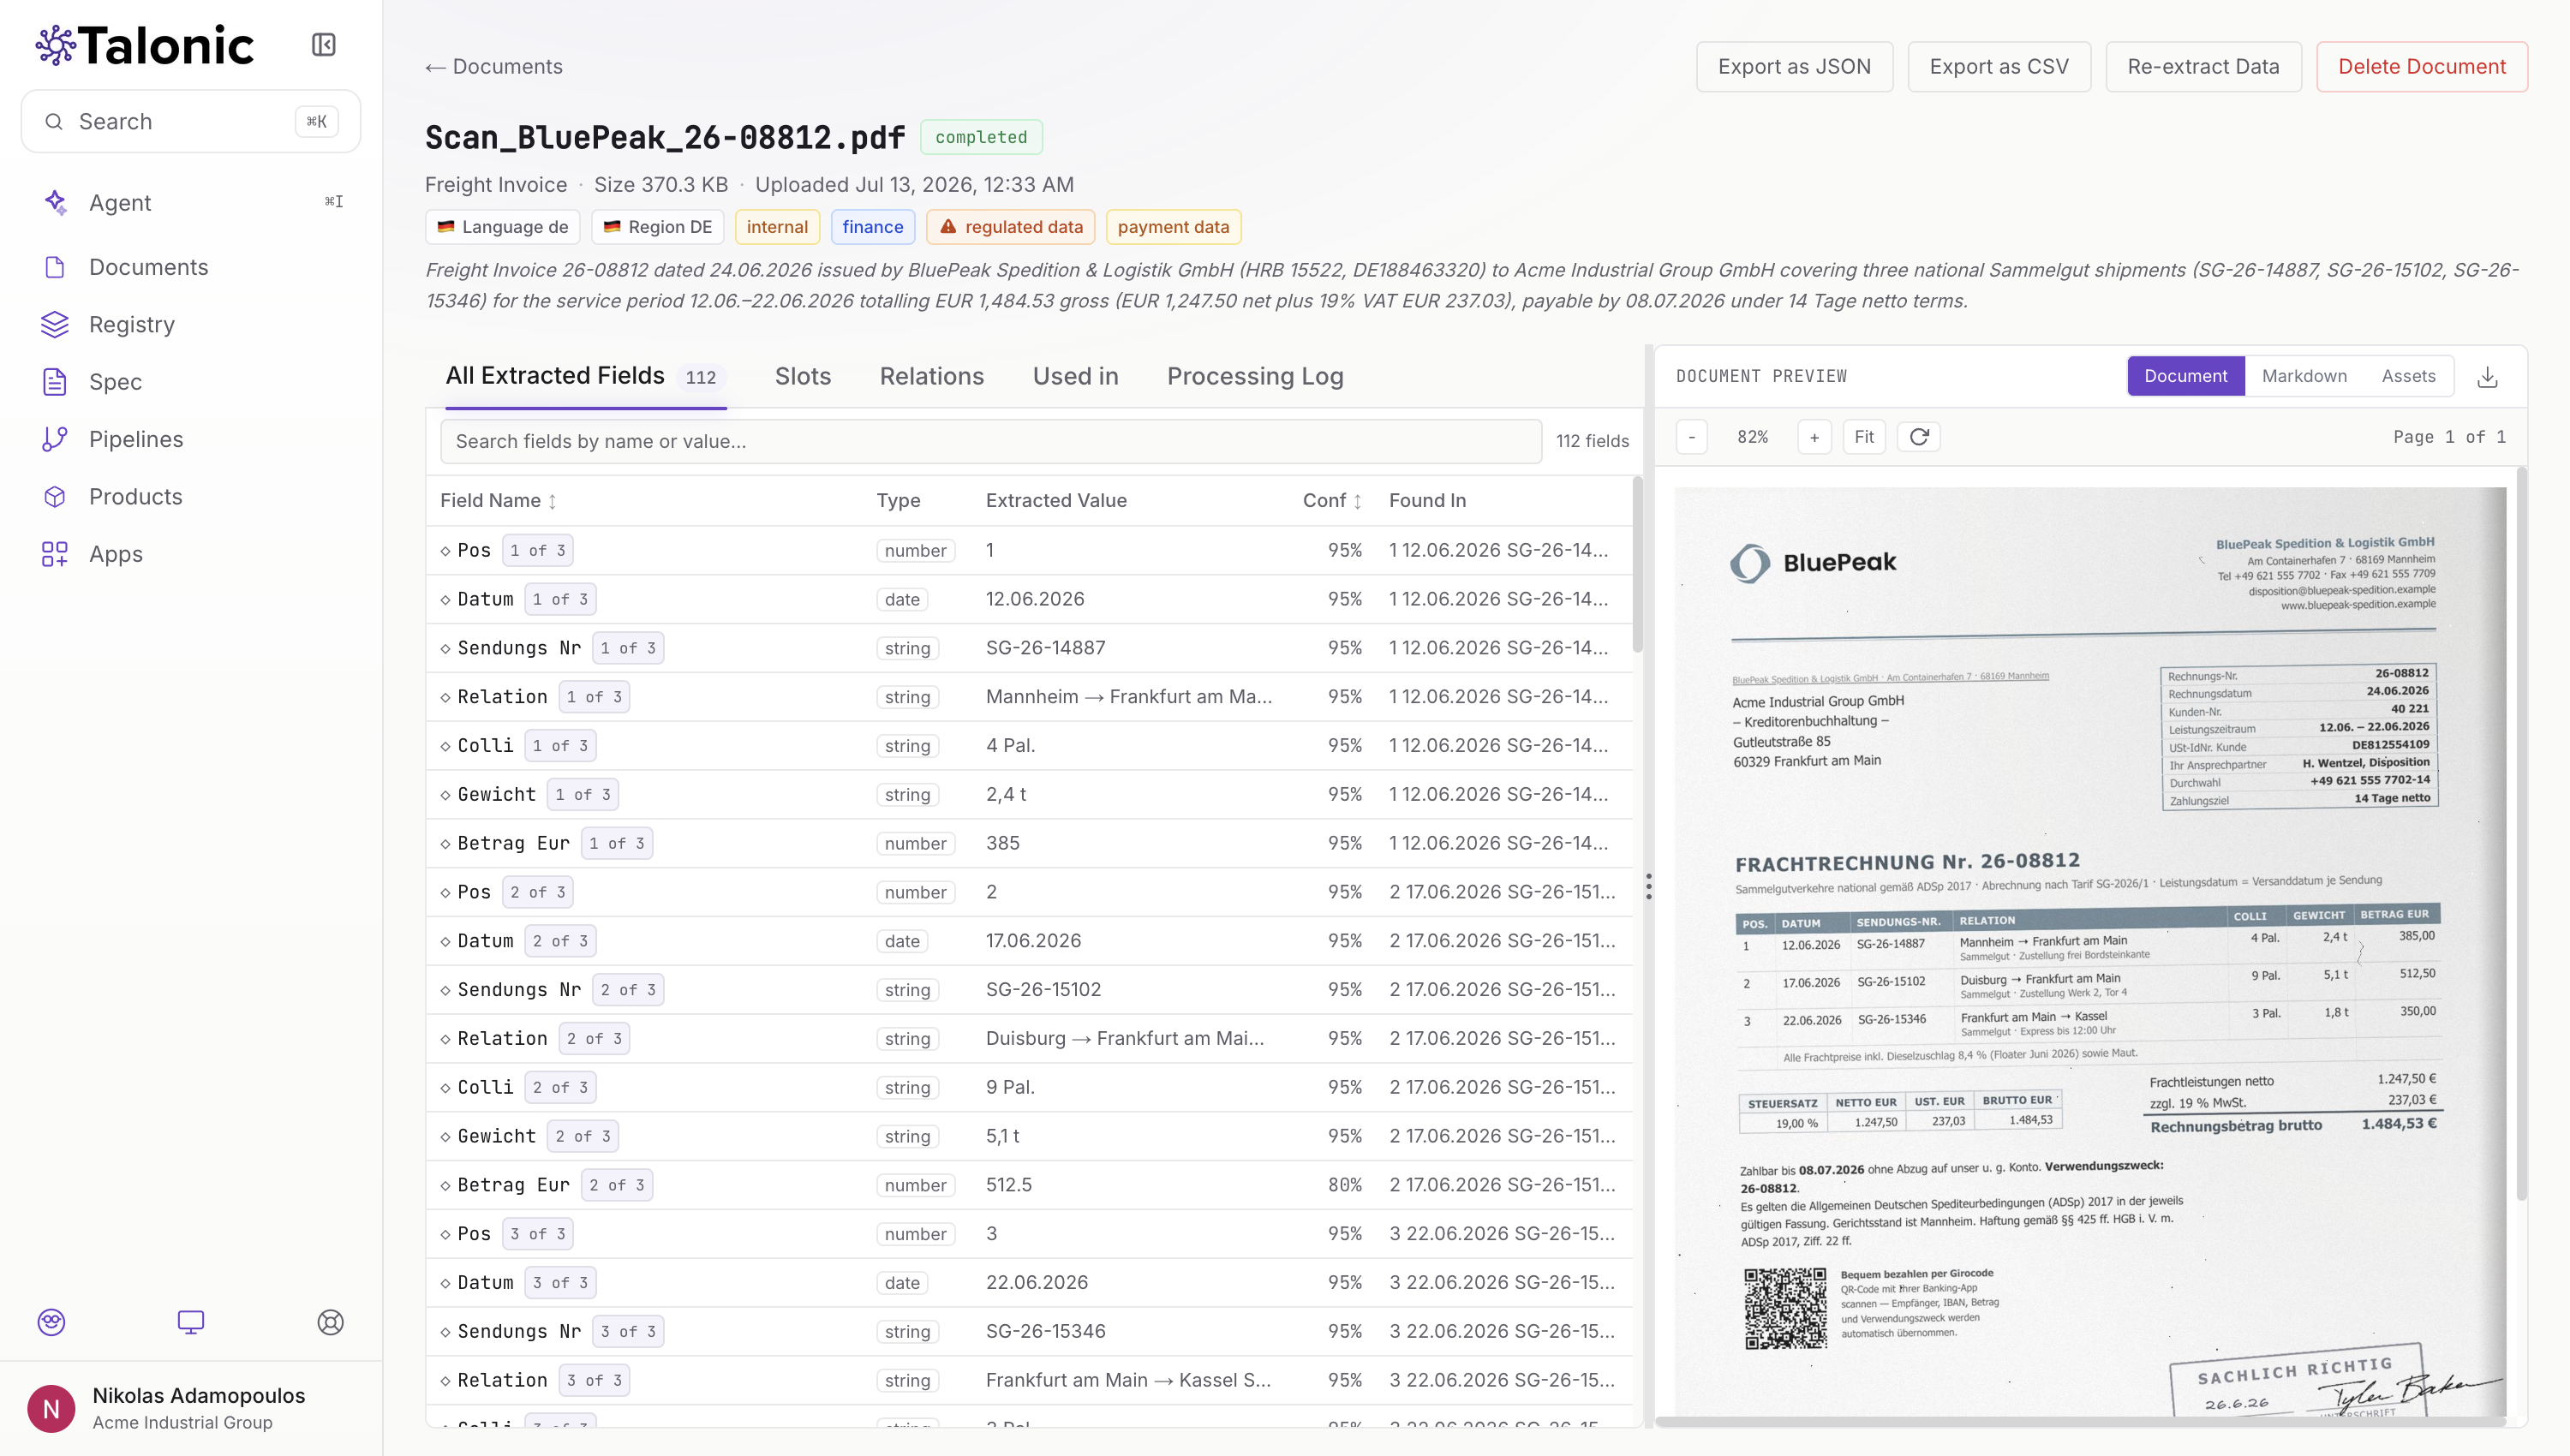Click value SG-26-15346
Image resolution: width=2570 pixels, height=1456 pixels.
click(1045, 1332)
